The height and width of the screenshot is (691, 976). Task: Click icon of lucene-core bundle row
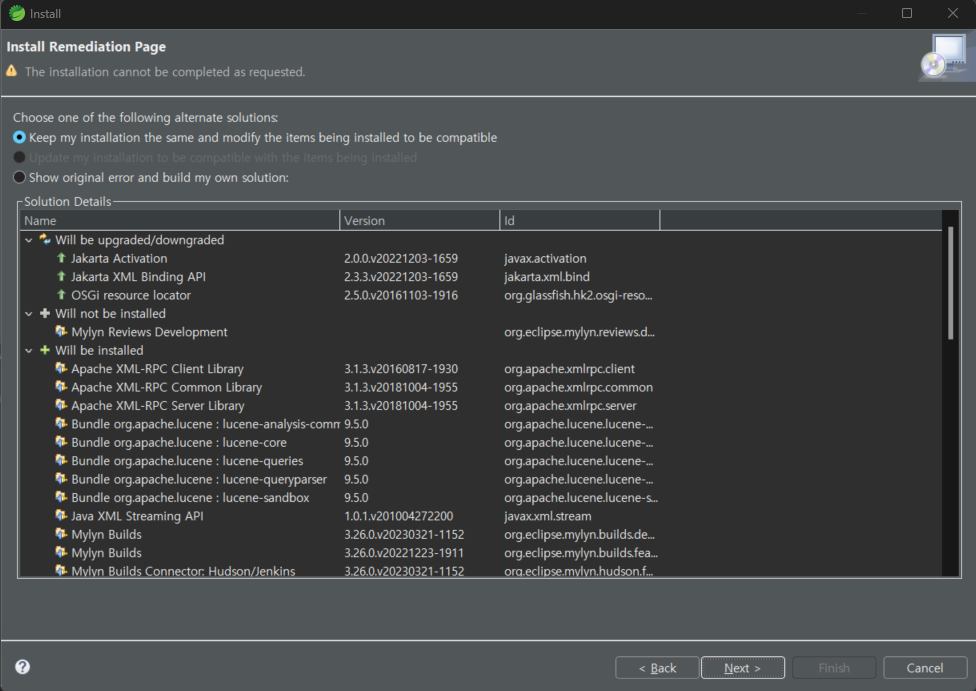[x=61, y=442]
